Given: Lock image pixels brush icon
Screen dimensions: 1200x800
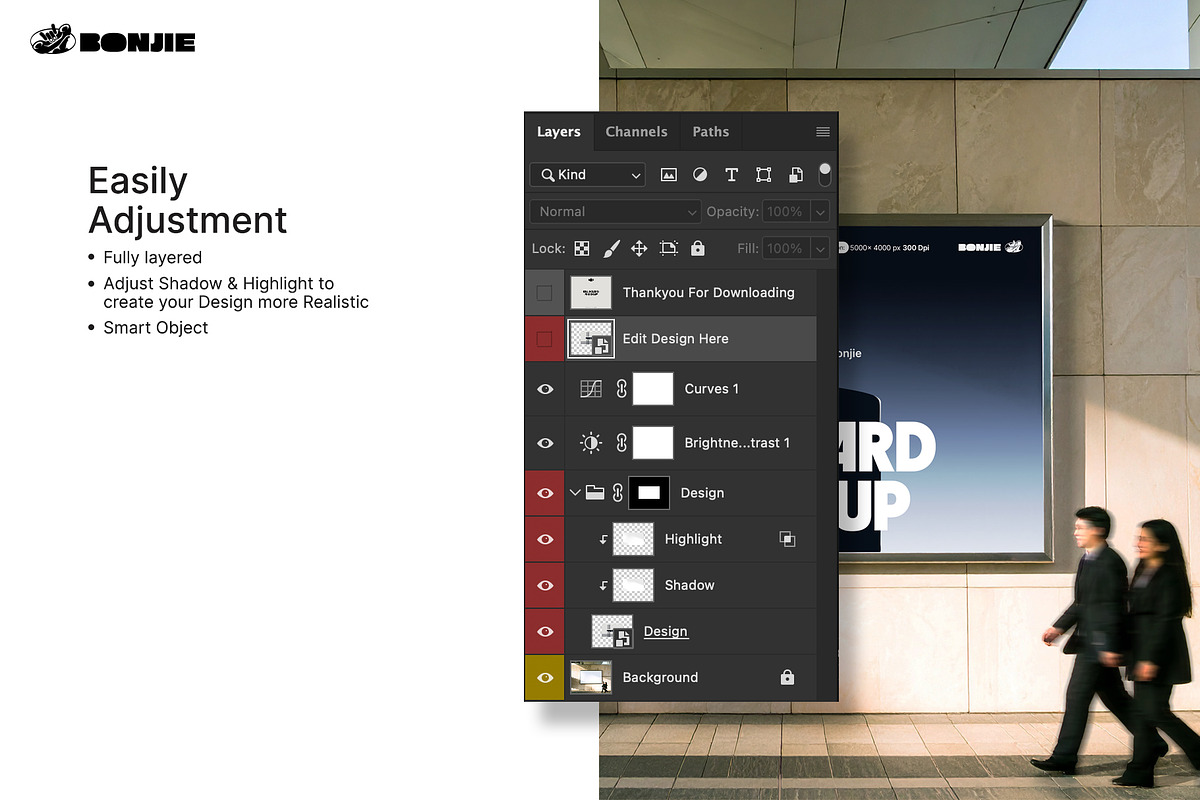Looking at the screenshot, I should tap(611, 248).
